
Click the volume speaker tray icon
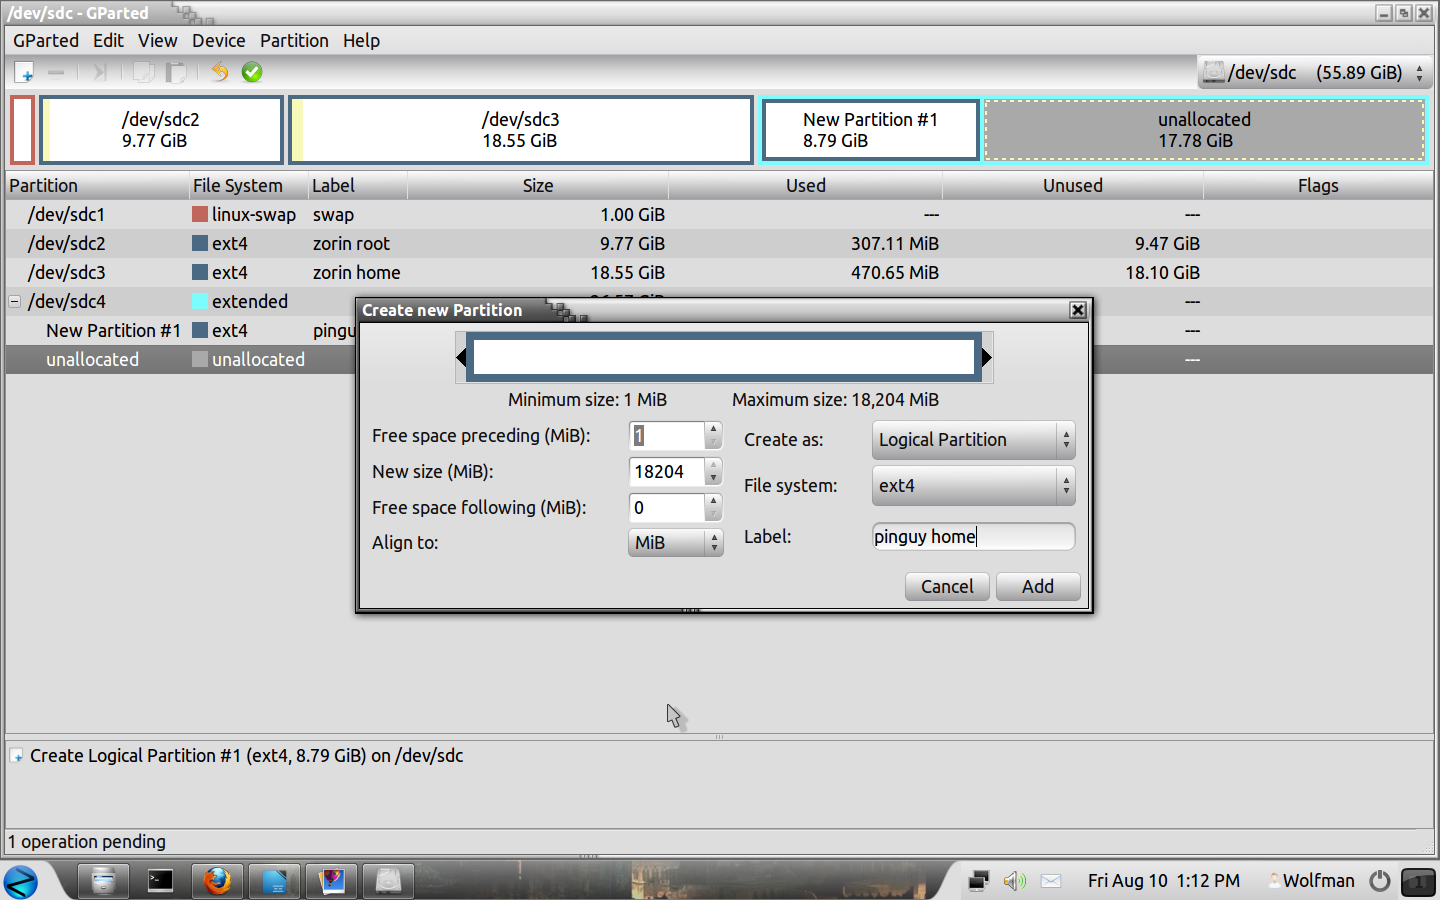pos(1014,880)
